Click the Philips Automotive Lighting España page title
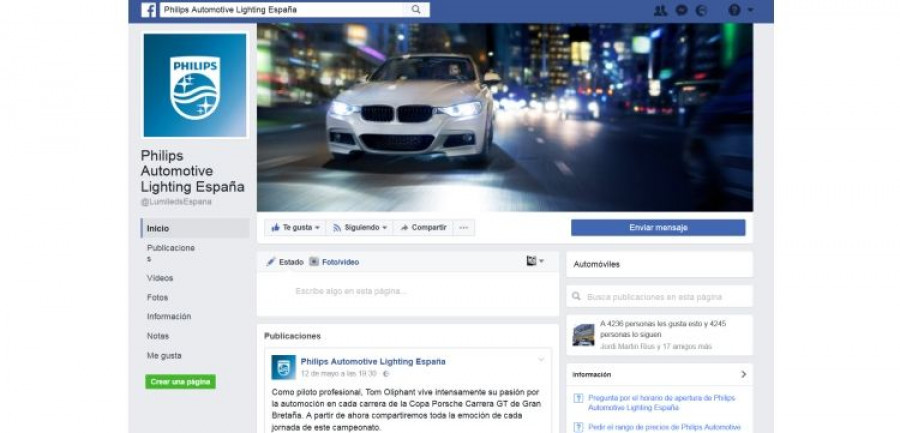The image size is (900, 433). (192, 171)
